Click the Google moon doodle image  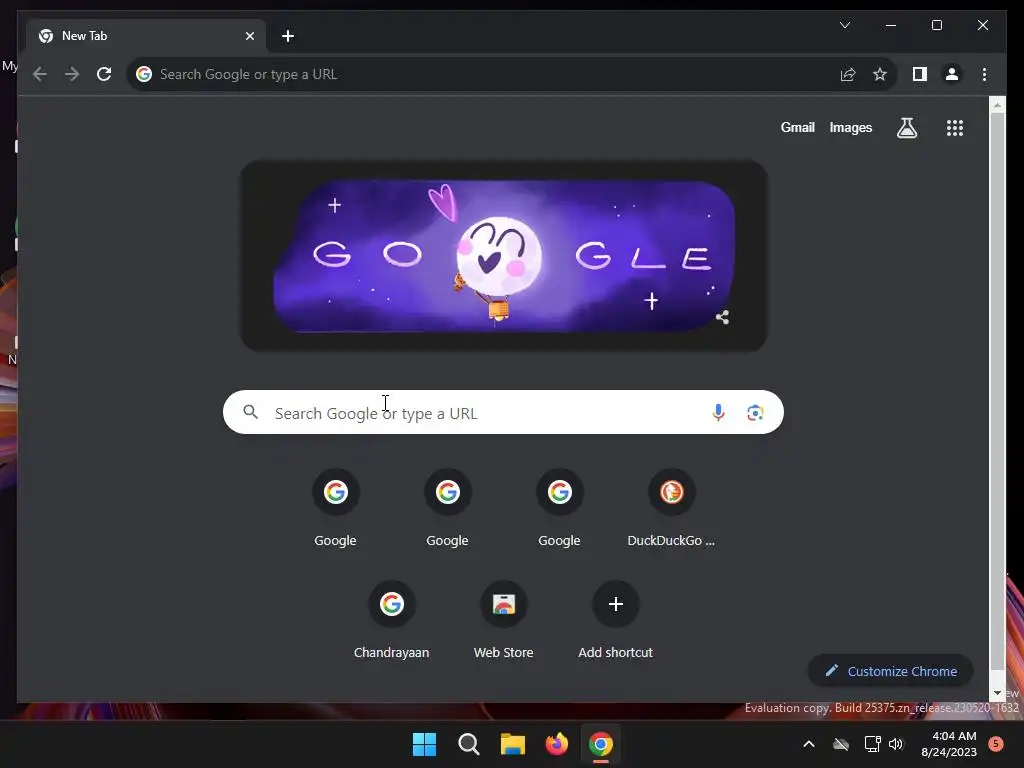click(504, 256)
